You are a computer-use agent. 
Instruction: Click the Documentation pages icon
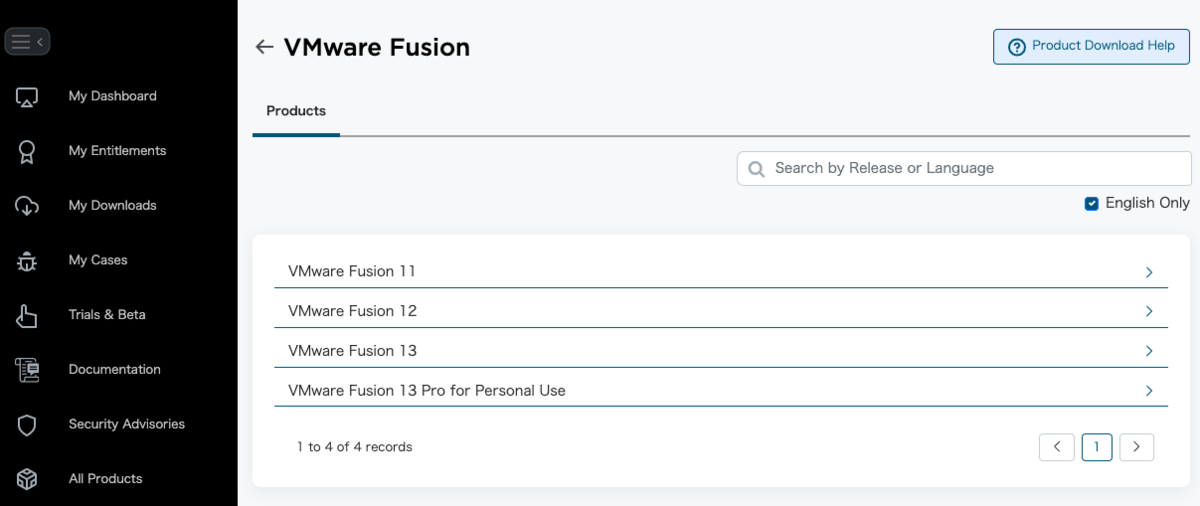click(27, 370)
